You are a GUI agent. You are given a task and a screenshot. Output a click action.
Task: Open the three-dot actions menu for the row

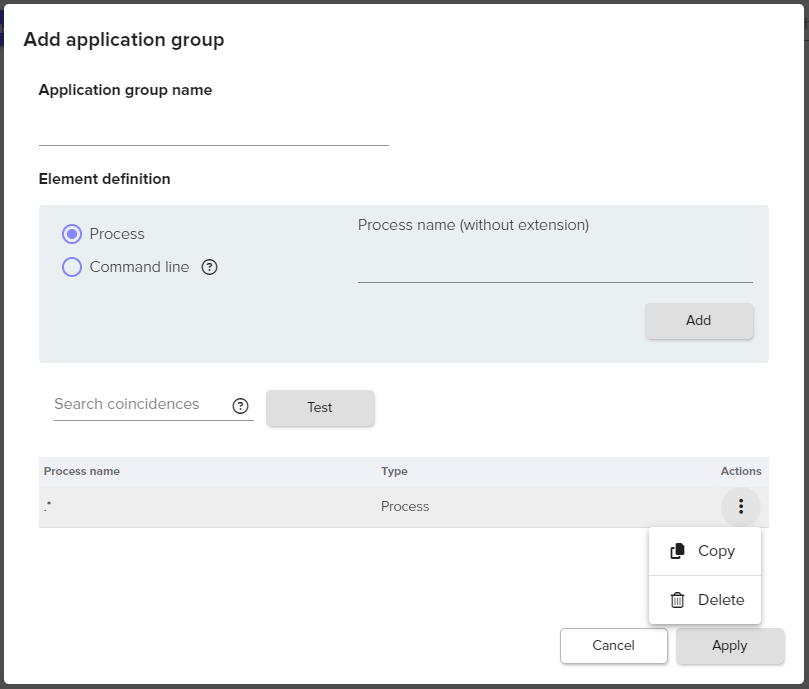pyautogui.click(x=740, y=507)
